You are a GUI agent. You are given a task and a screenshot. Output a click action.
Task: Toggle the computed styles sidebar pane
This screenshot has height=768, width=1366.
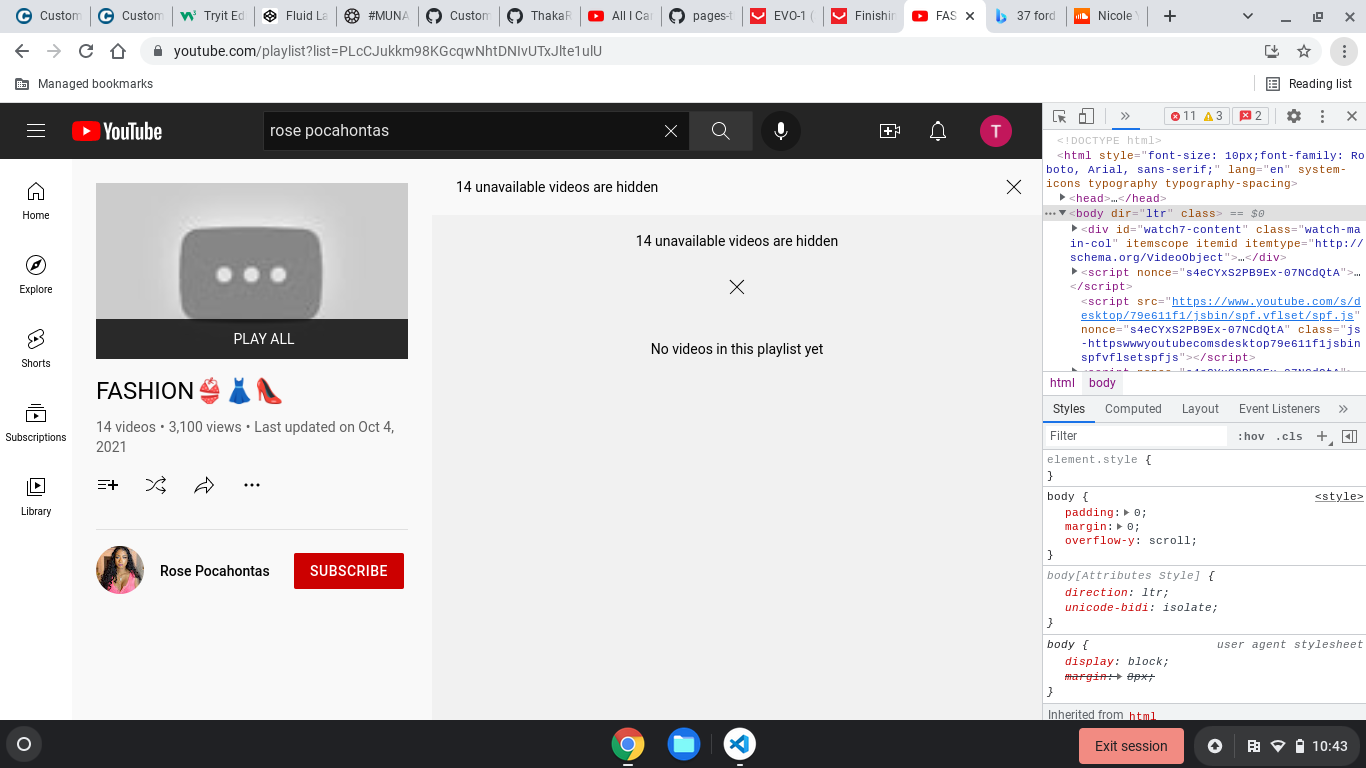tap(1349, 436)
